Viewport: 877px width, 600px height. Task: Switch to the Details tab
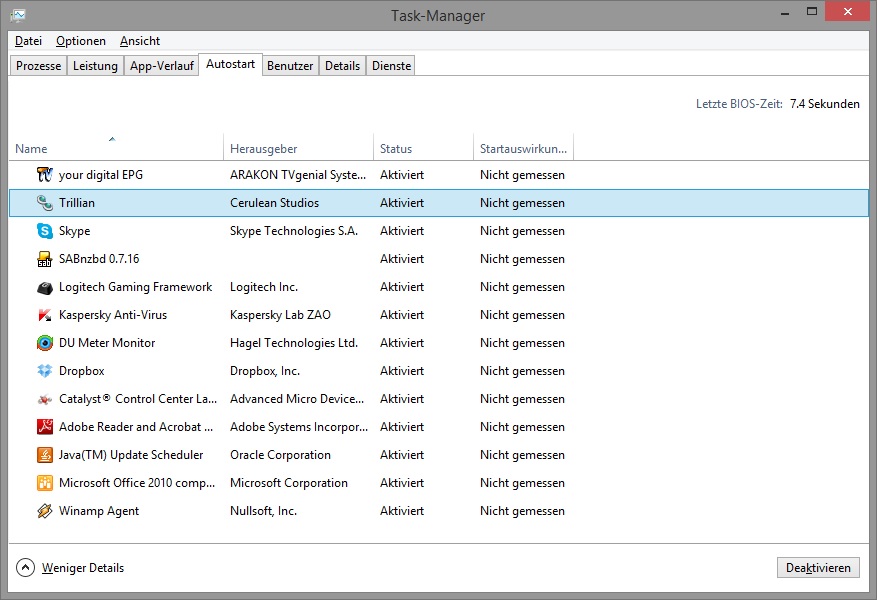342,66
